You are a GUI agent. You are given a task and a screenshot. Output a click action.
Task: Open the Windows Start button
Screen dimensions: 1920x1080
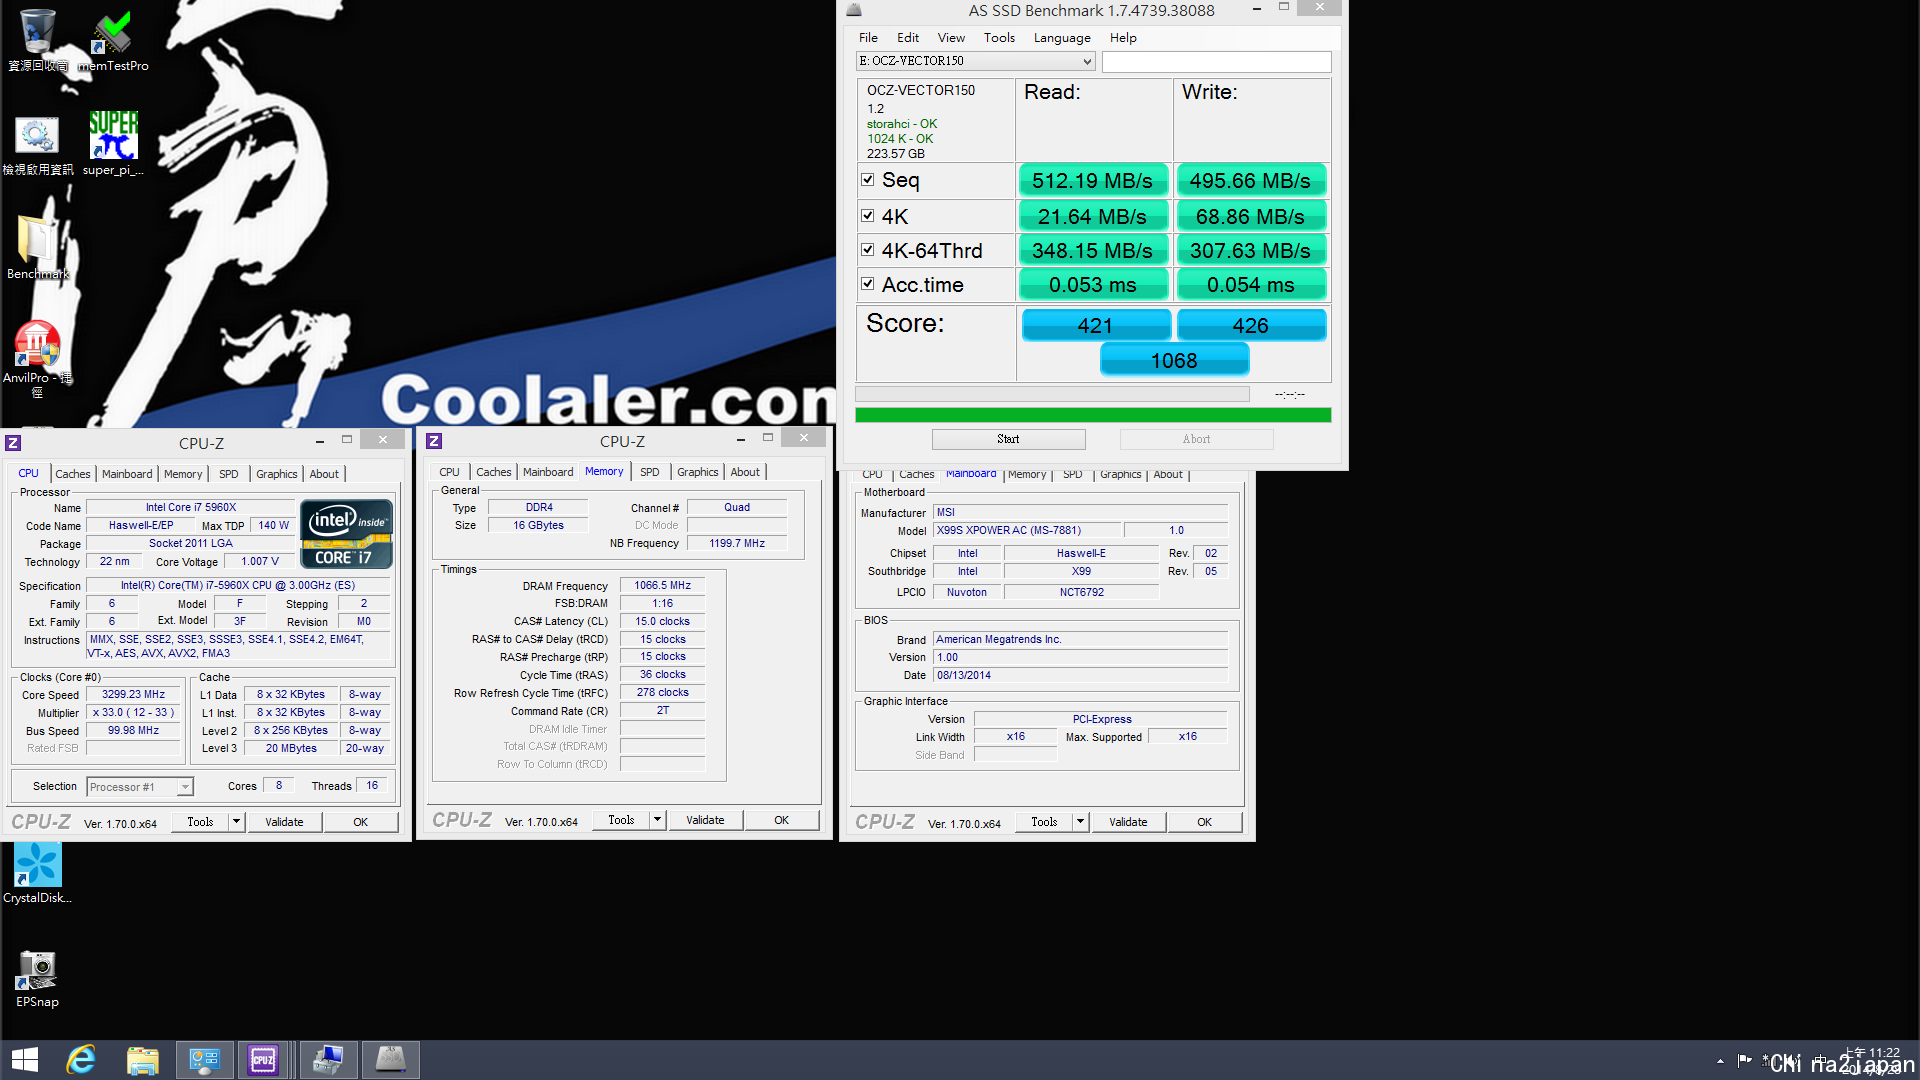coord(25,1060)
